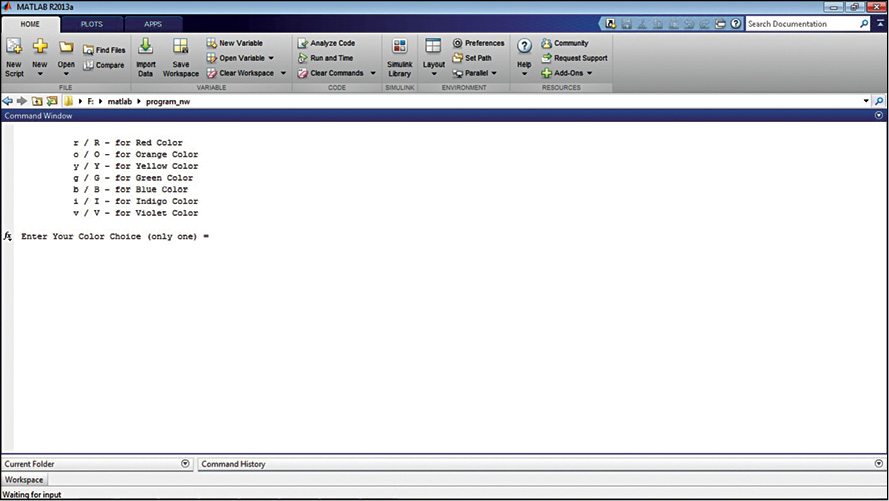This screenshot has height=501, width=889.
Task: Expand the Clear Workspace dropdown arrow
Action: (x=283, y=73)
